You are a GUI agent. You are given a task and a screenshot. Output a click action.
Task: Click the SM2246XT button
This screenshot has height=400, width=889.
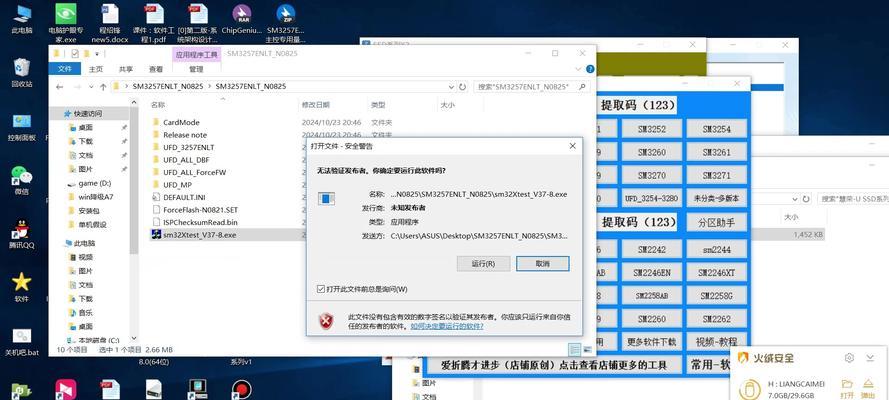[717, 273]
